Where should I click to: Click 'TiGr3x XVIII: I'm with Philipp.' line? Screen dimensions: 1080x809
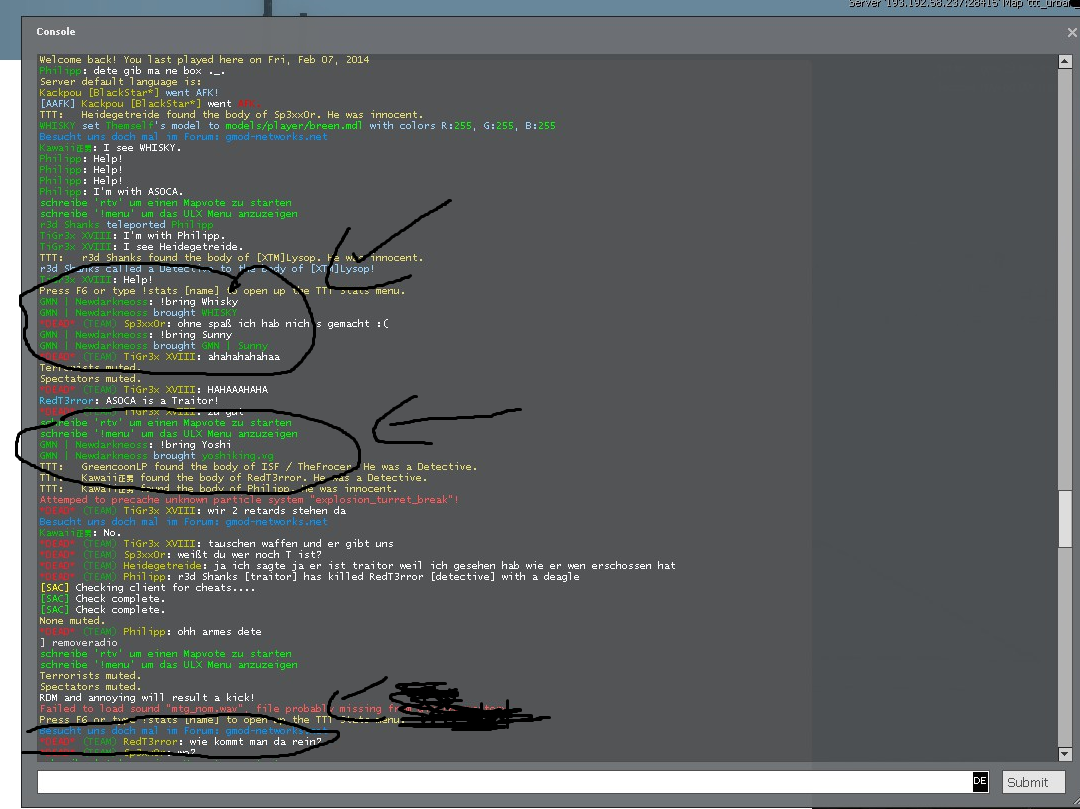[132, 236]
